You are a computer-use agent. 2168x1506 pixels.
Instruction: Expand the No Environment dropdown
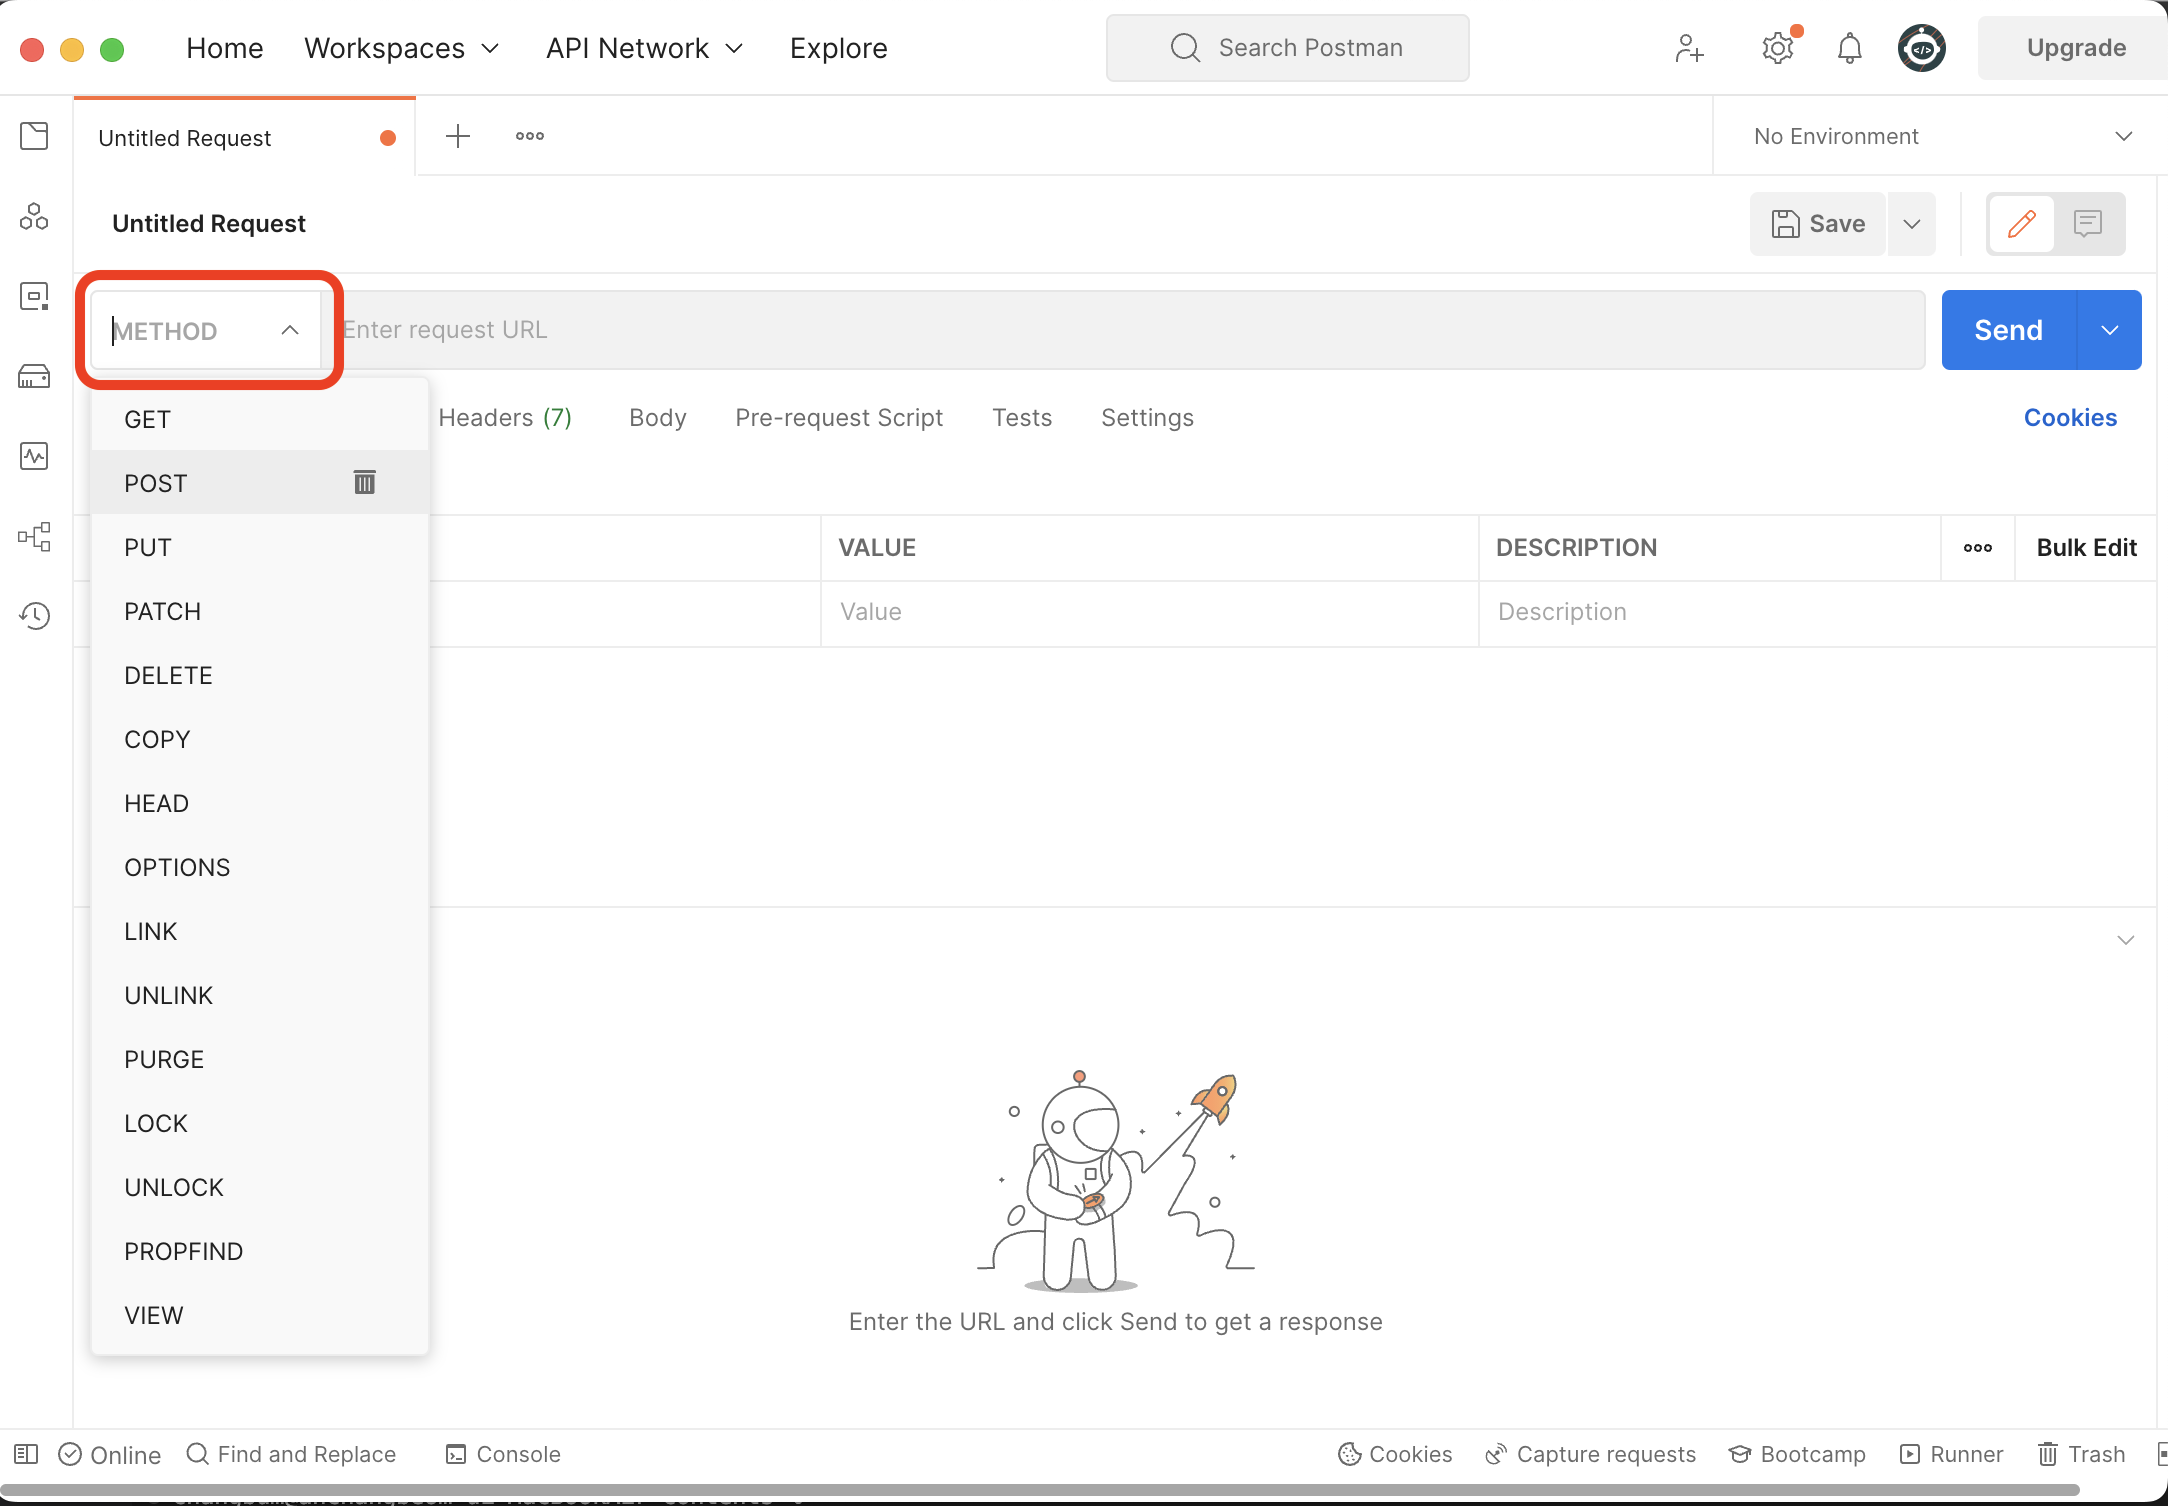pos(2123,136)
